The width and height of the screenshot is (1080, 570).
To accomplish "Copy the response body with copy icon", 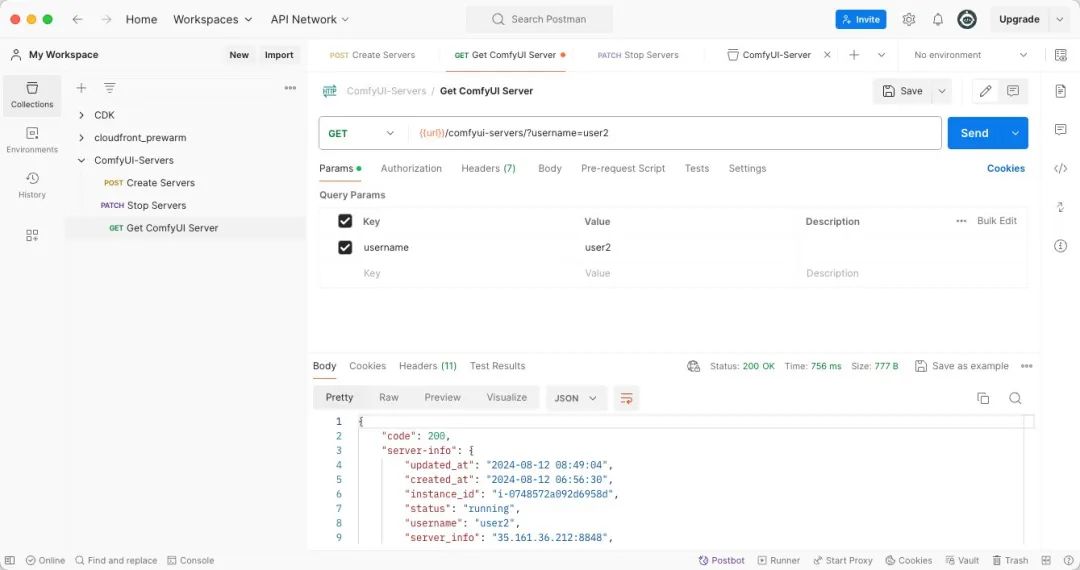I will (x=983, y=398).
